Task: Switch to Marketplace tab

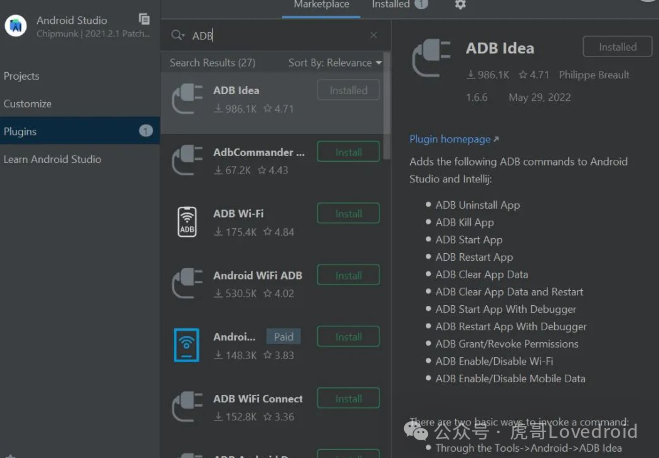Action: (x=322, y=5)
